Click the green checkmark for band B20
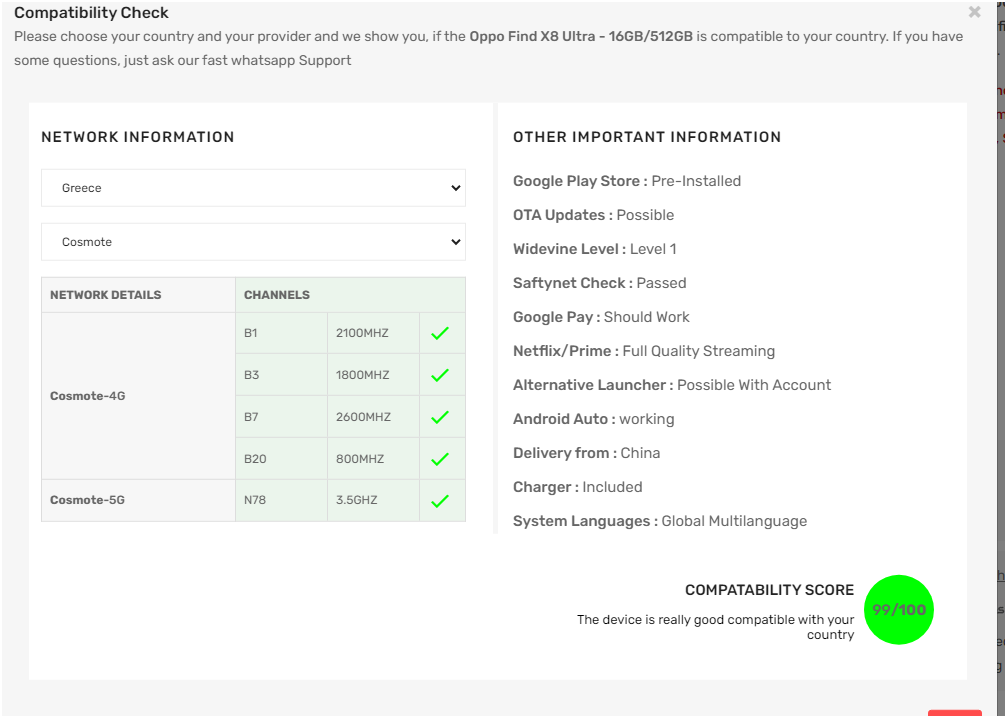Screen dimensions: 1007x718 point(440,459)
